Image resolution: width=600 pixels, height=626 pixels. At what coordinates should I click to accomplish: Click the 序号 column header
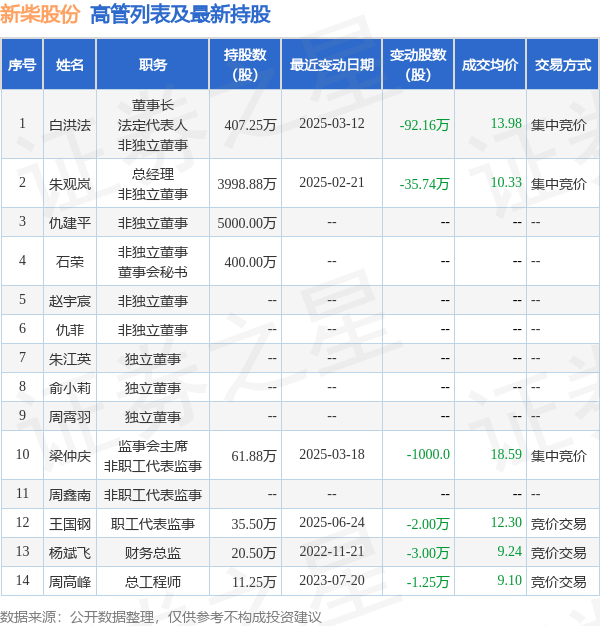pos(22,64)
